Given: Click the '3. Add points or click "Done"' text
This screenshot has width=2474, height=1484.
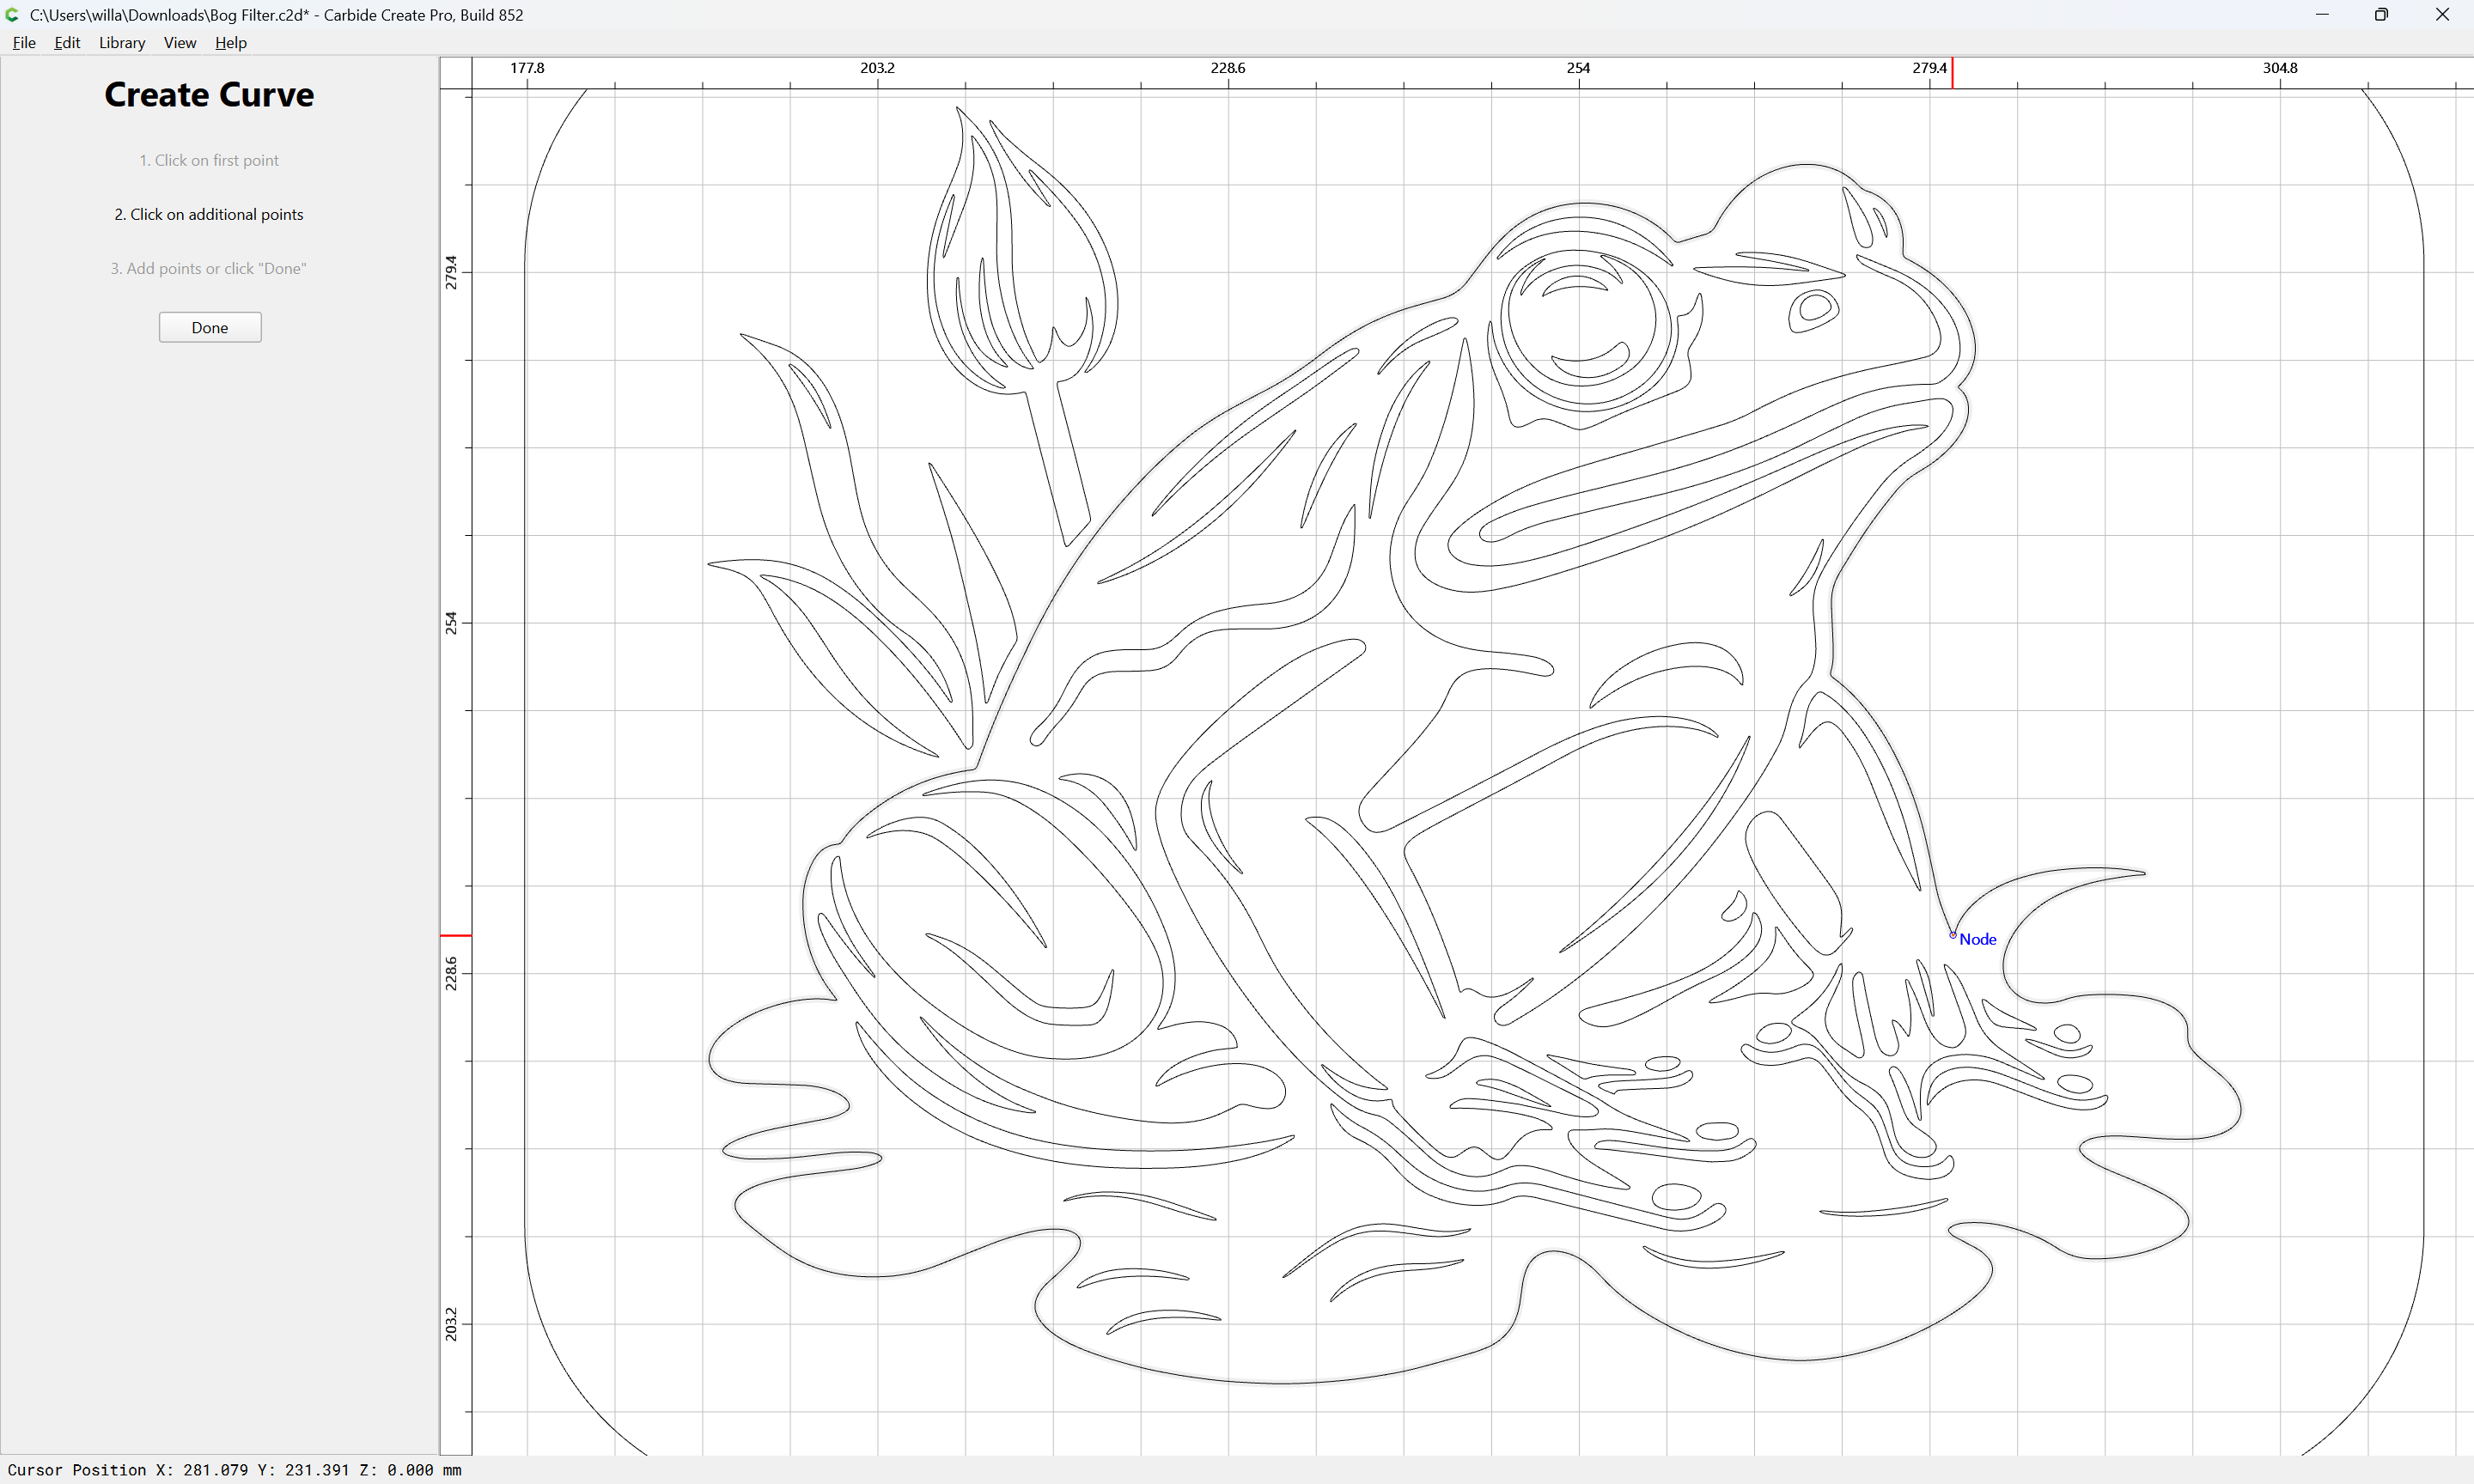Looking at the screenshot, I should click(x=209, y=268).
